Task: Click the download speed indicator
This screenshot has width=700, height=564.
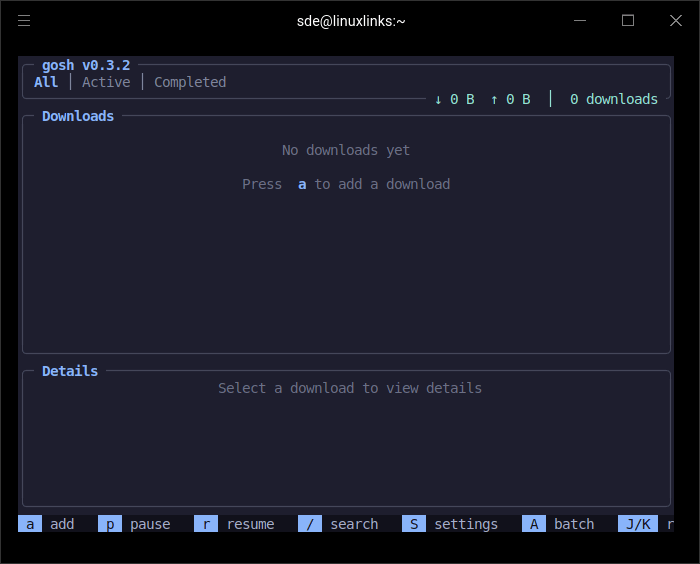Action: point(454,99)
